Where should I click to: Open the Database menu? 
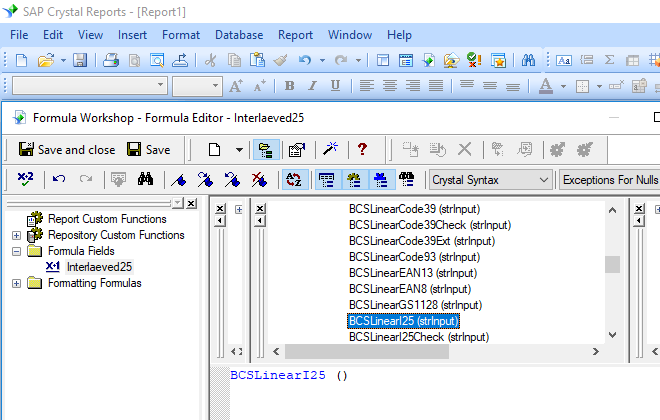[x=239, y=35]
